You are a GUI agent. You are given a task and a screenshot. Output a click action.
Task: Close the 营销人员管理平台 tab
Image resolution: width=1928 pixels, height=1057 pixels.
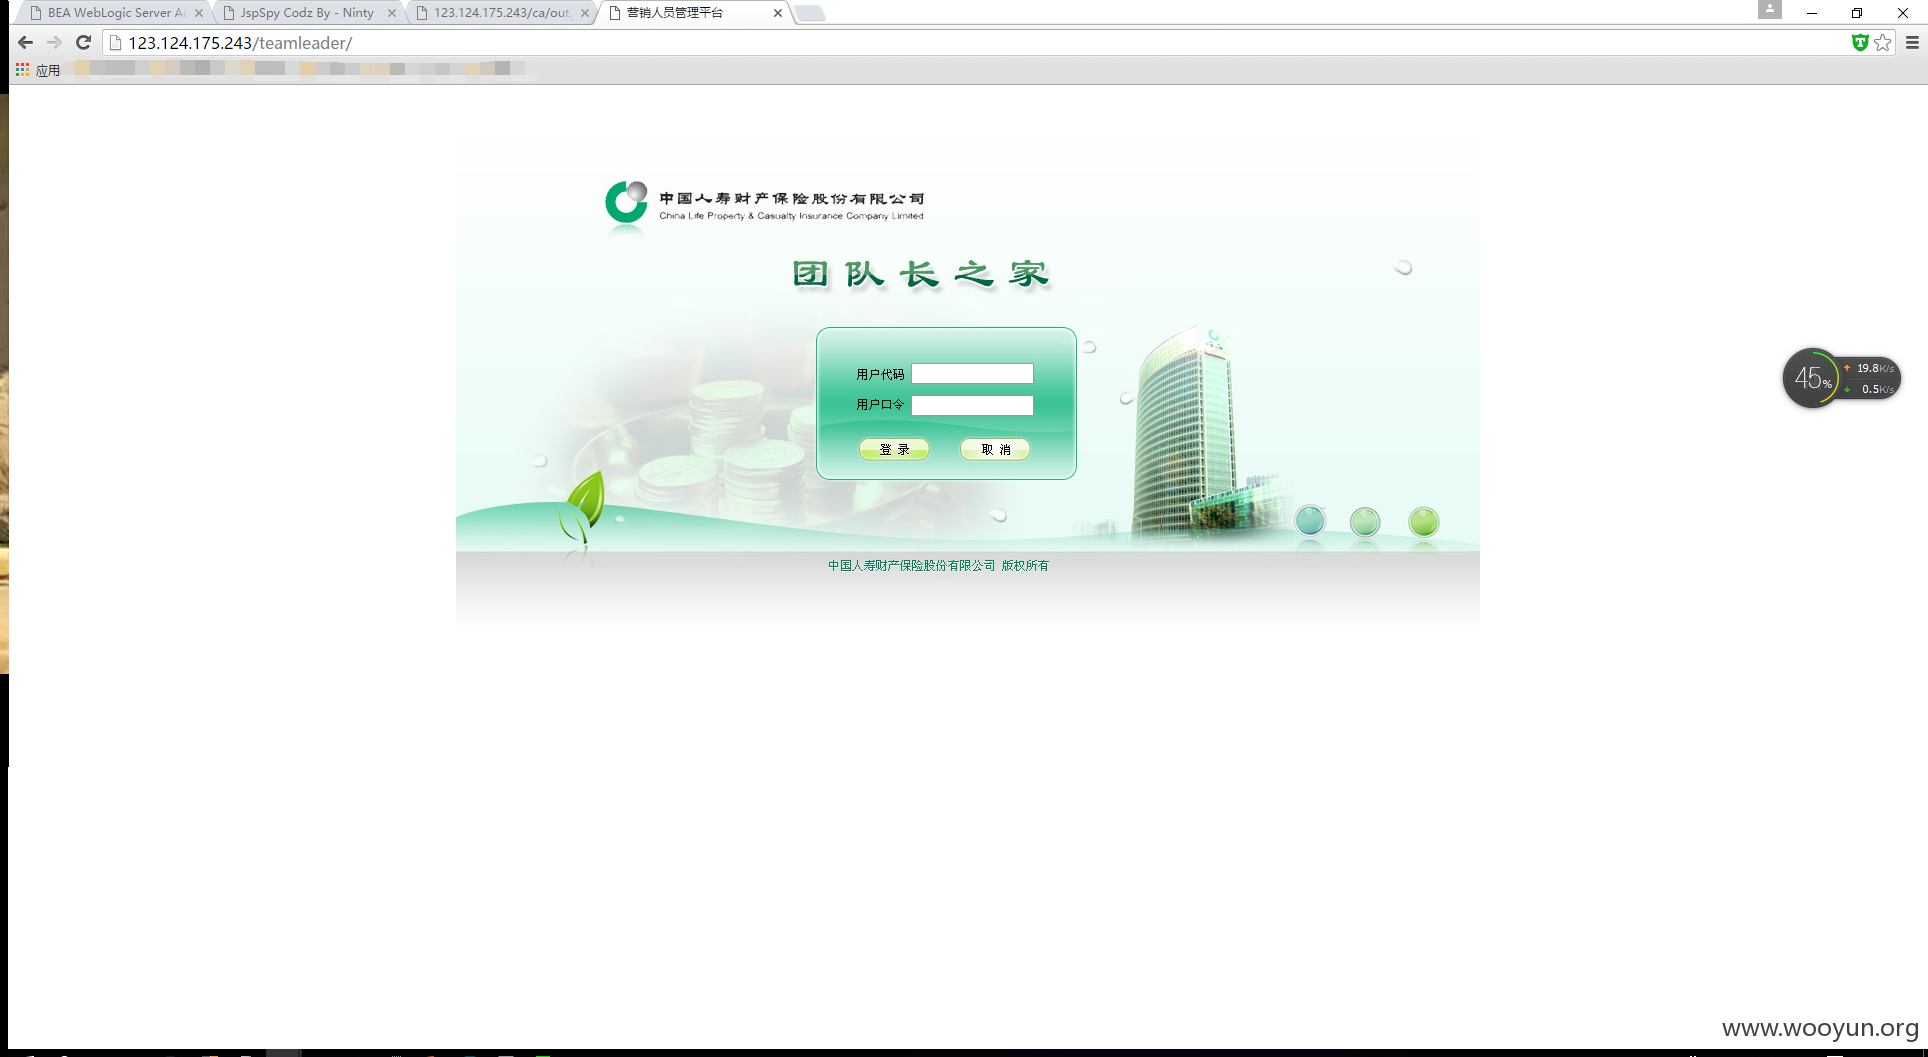(x=778, y=13)
